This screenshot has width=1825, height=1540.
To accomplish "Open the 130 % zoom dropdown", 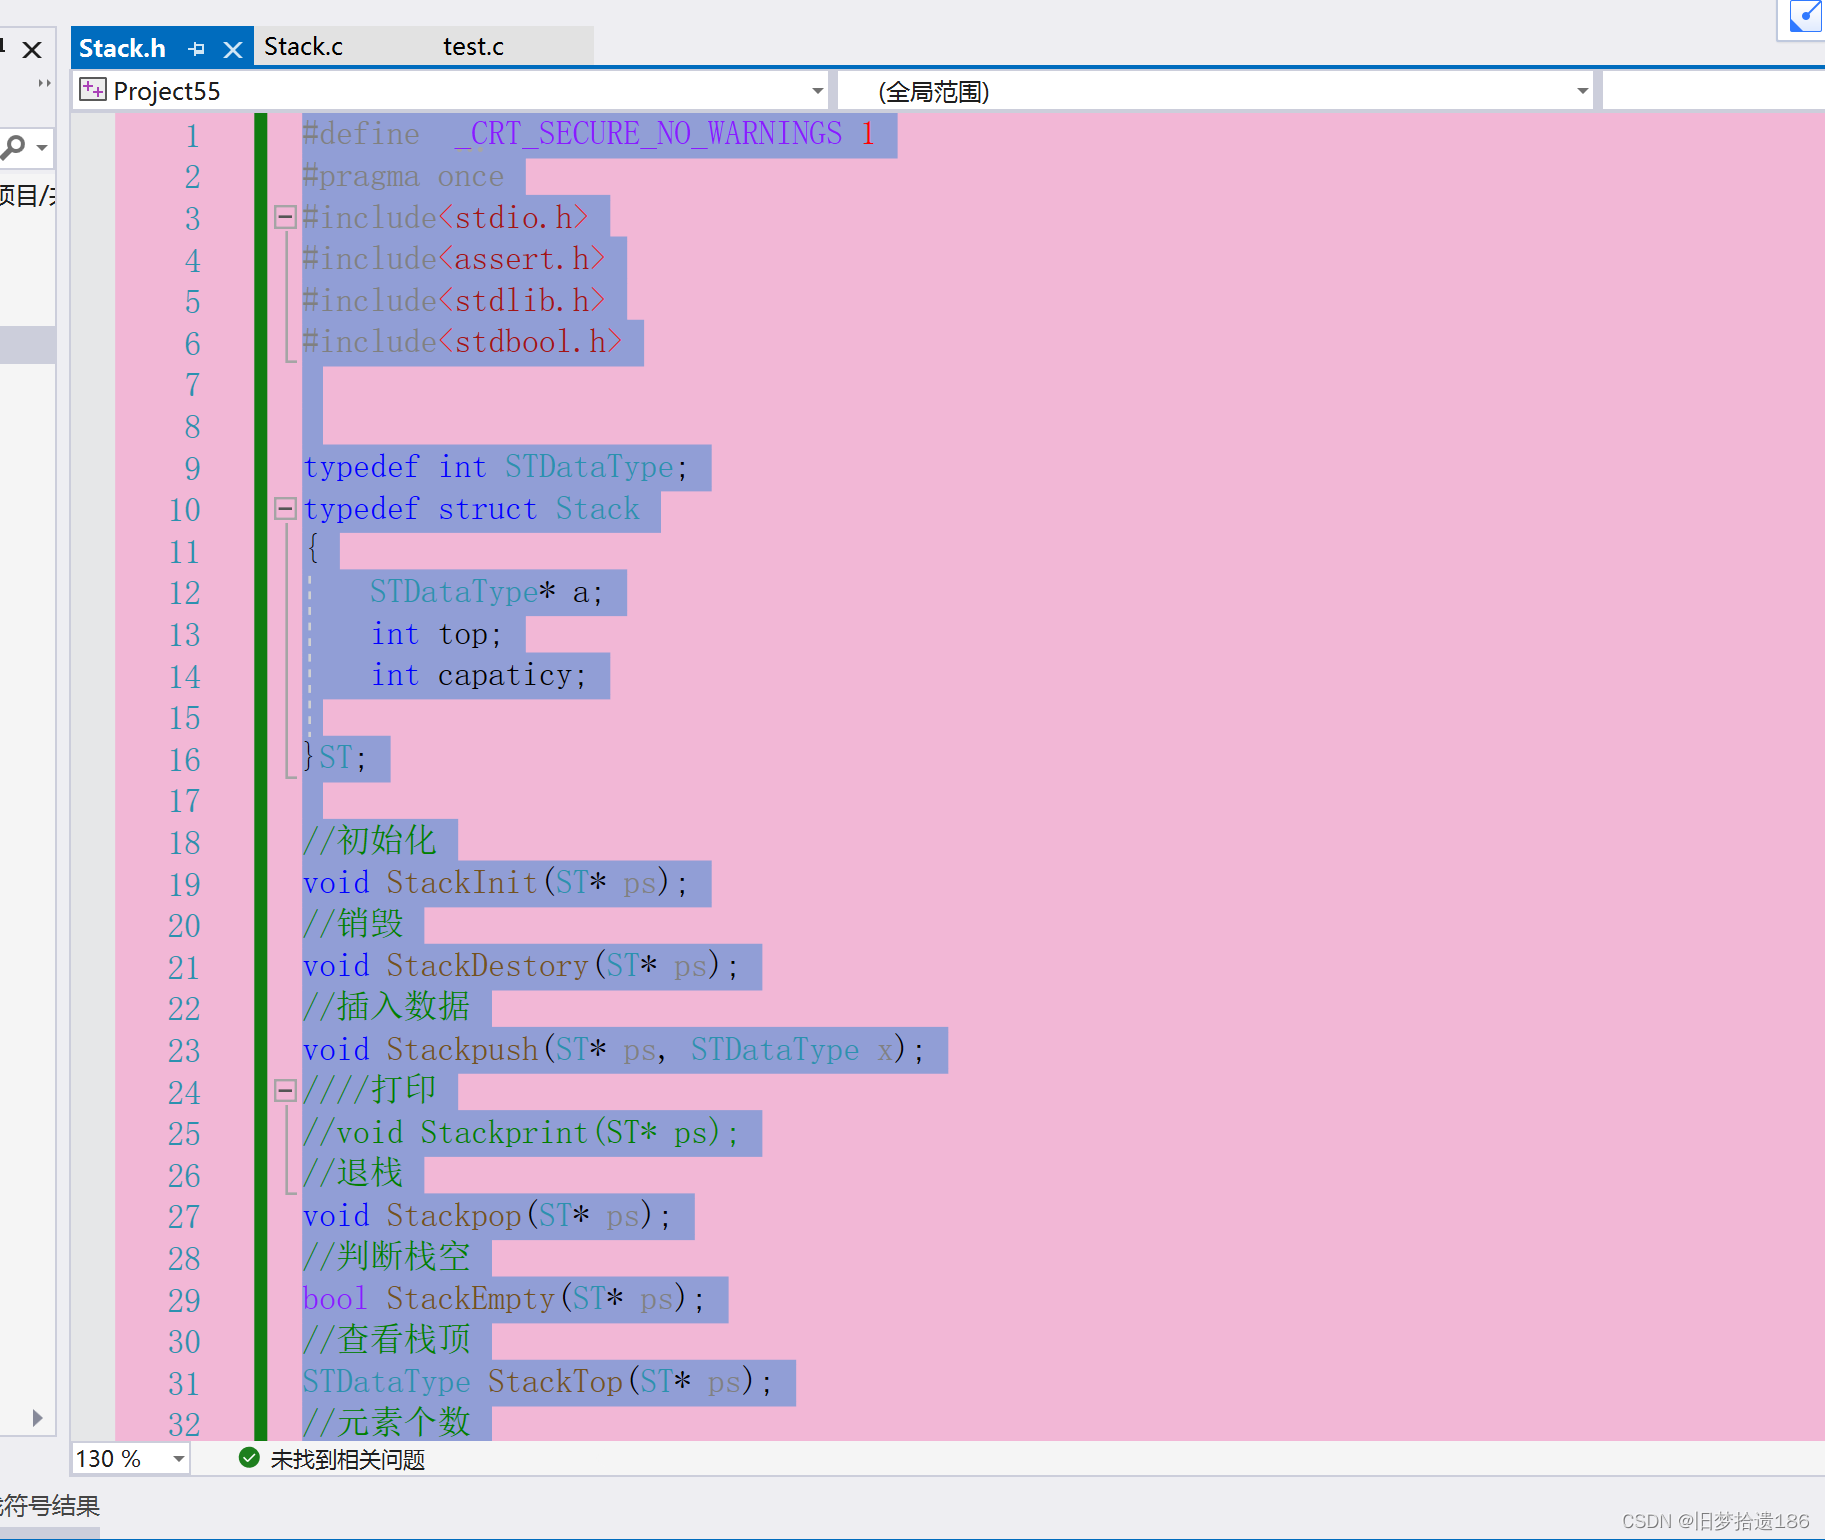I will pos(178,1459).
